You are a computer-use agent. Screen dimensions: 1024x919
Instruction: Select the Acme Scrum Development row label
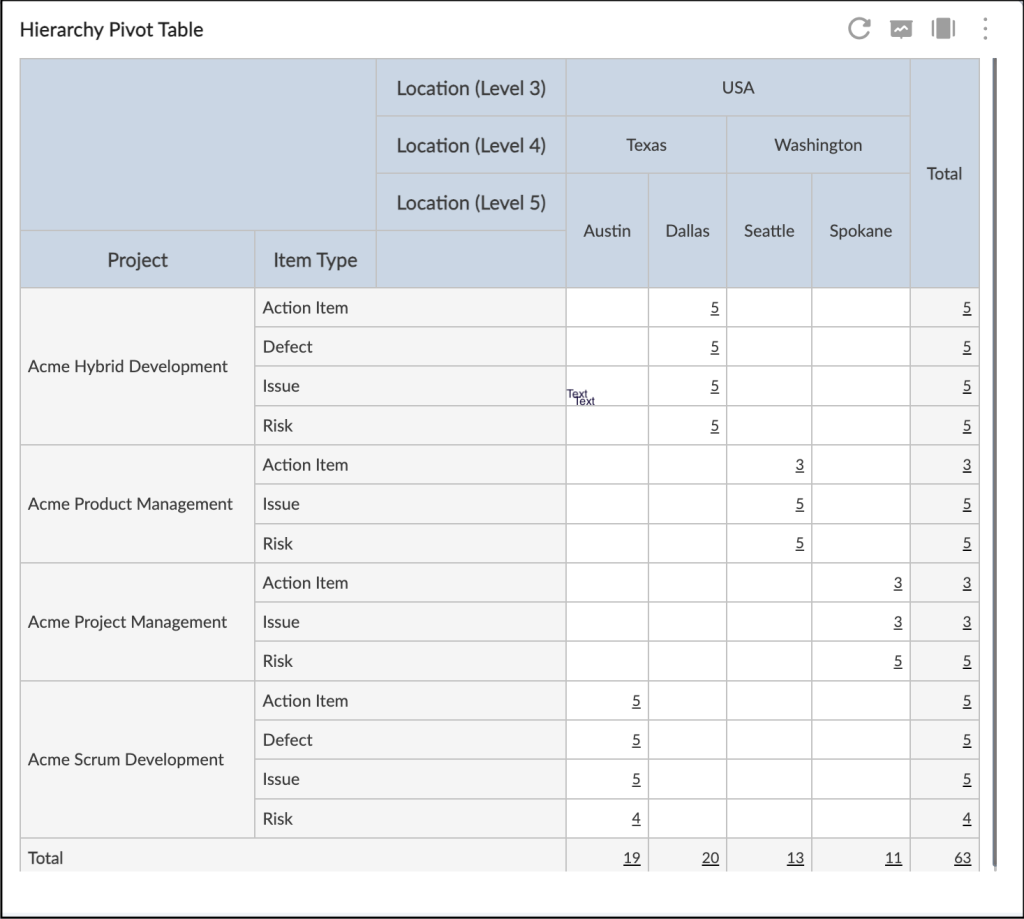point(126,760)
